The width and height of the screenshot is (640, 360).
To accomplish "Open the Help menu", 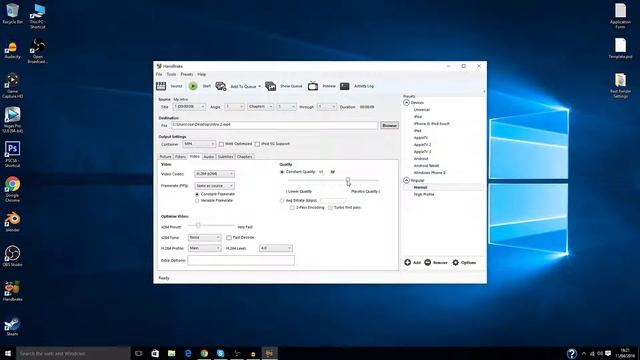I will (x=202, y=74).
